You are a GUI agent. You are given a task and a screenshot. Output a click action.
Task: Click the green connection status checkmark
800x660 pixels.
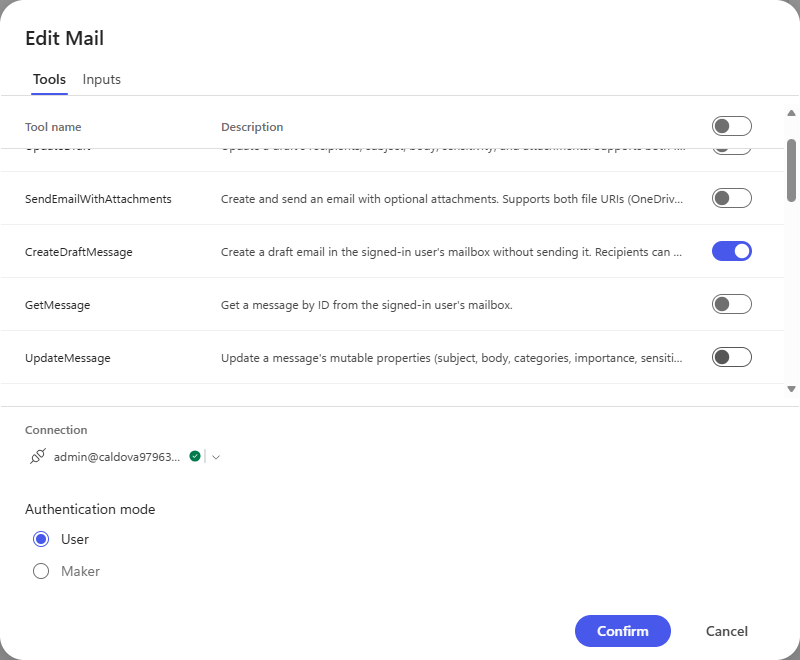pyautogui.click(x=195, y=456)
